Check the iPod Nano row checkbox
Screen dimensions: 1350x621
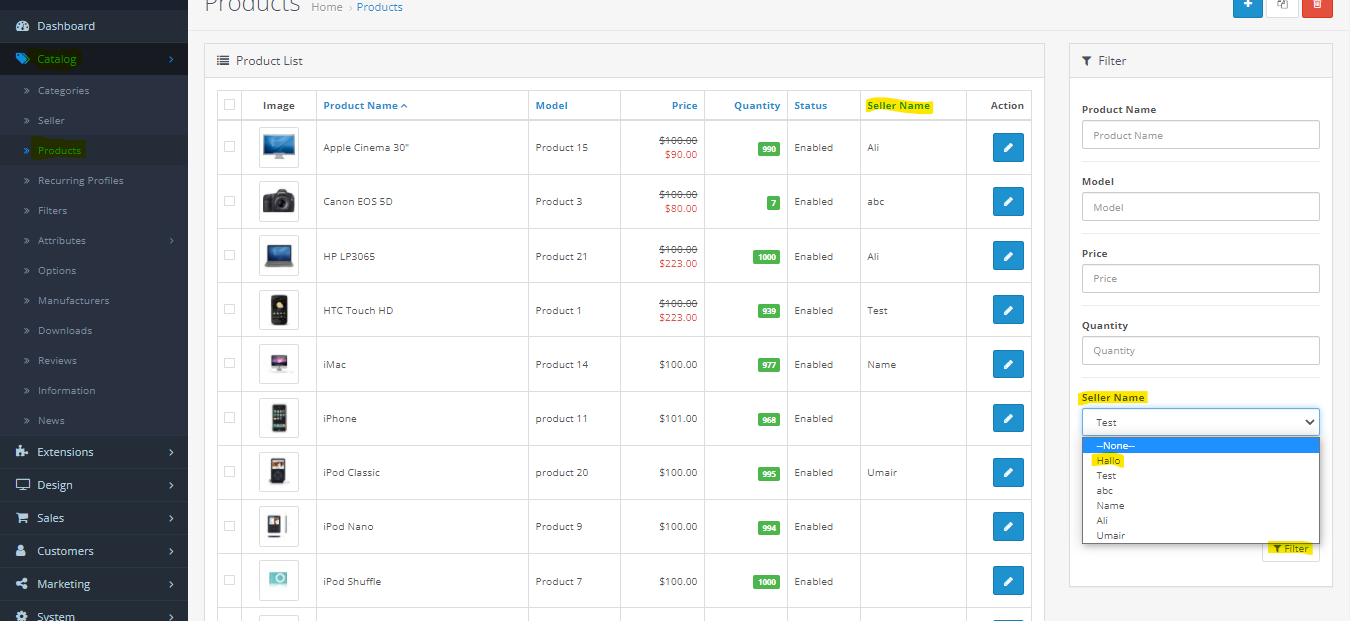230,526
